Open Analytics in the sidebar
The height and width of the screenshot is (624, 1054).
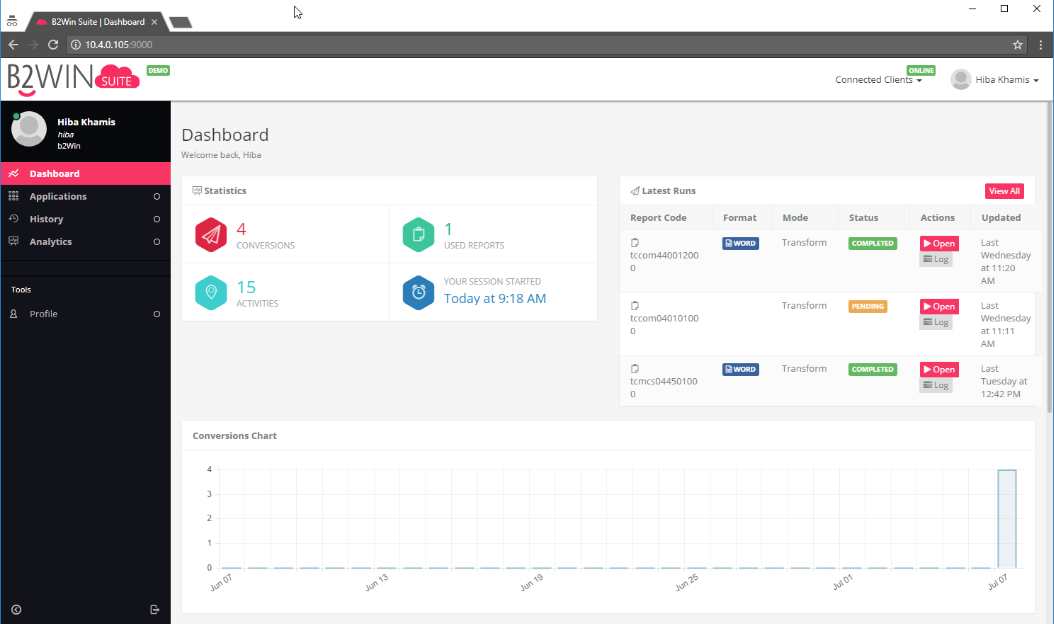[85, 241]
